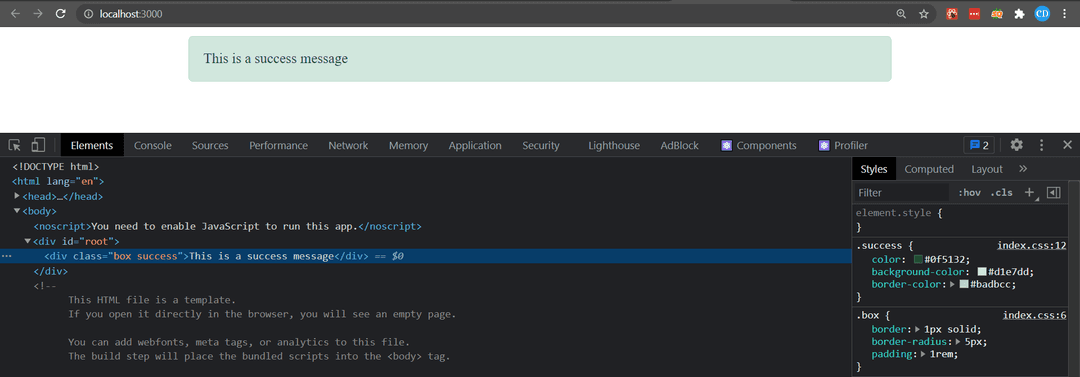
Task: Open the Memory tab
Action: [408, 145]
